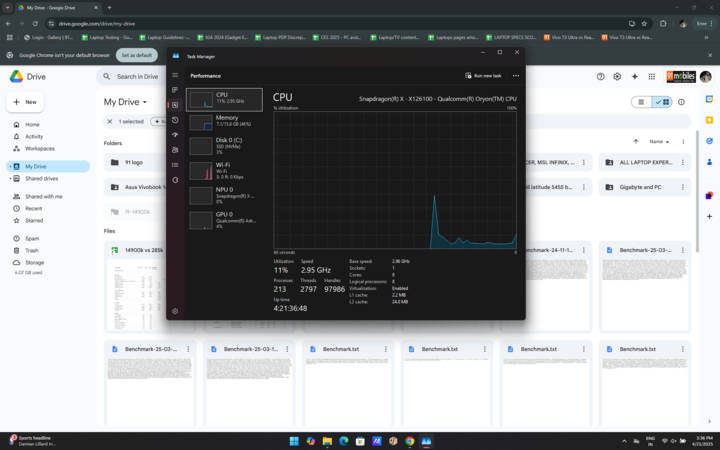Open Workspaces in Drive sidebar
Viewport: 720px width, 450px height.
pyautogui.click(x=34, y=148)
